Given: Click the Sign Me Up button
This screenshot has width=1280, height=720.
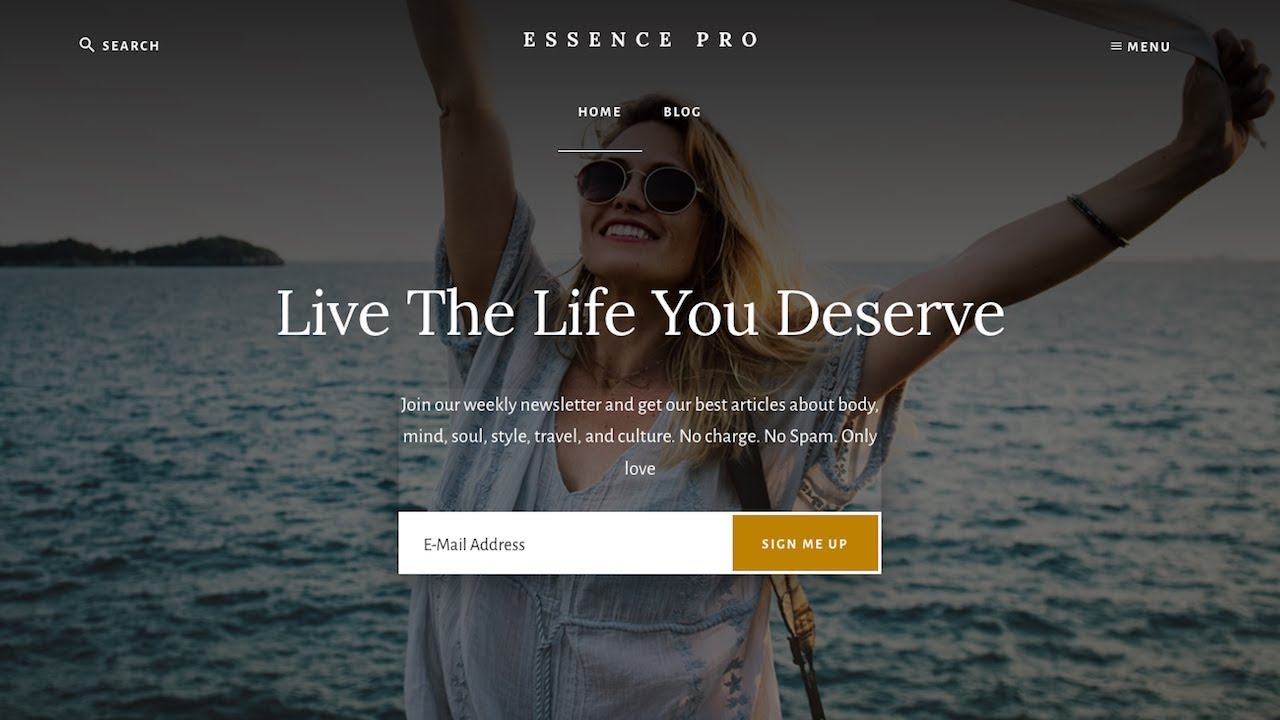Looking at the screenshot, I should (x=805, y=544).
